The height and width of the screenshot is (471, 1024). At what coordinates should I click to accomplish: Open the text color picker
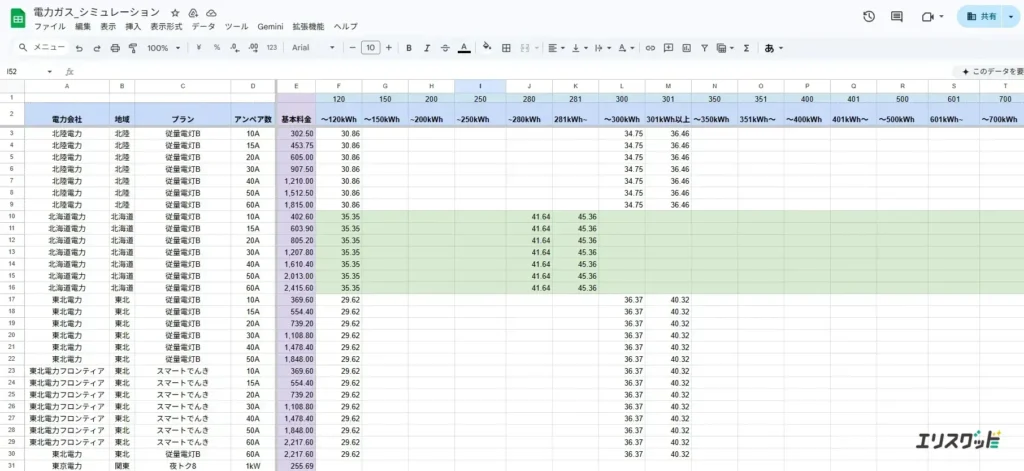tap(464, 48)
